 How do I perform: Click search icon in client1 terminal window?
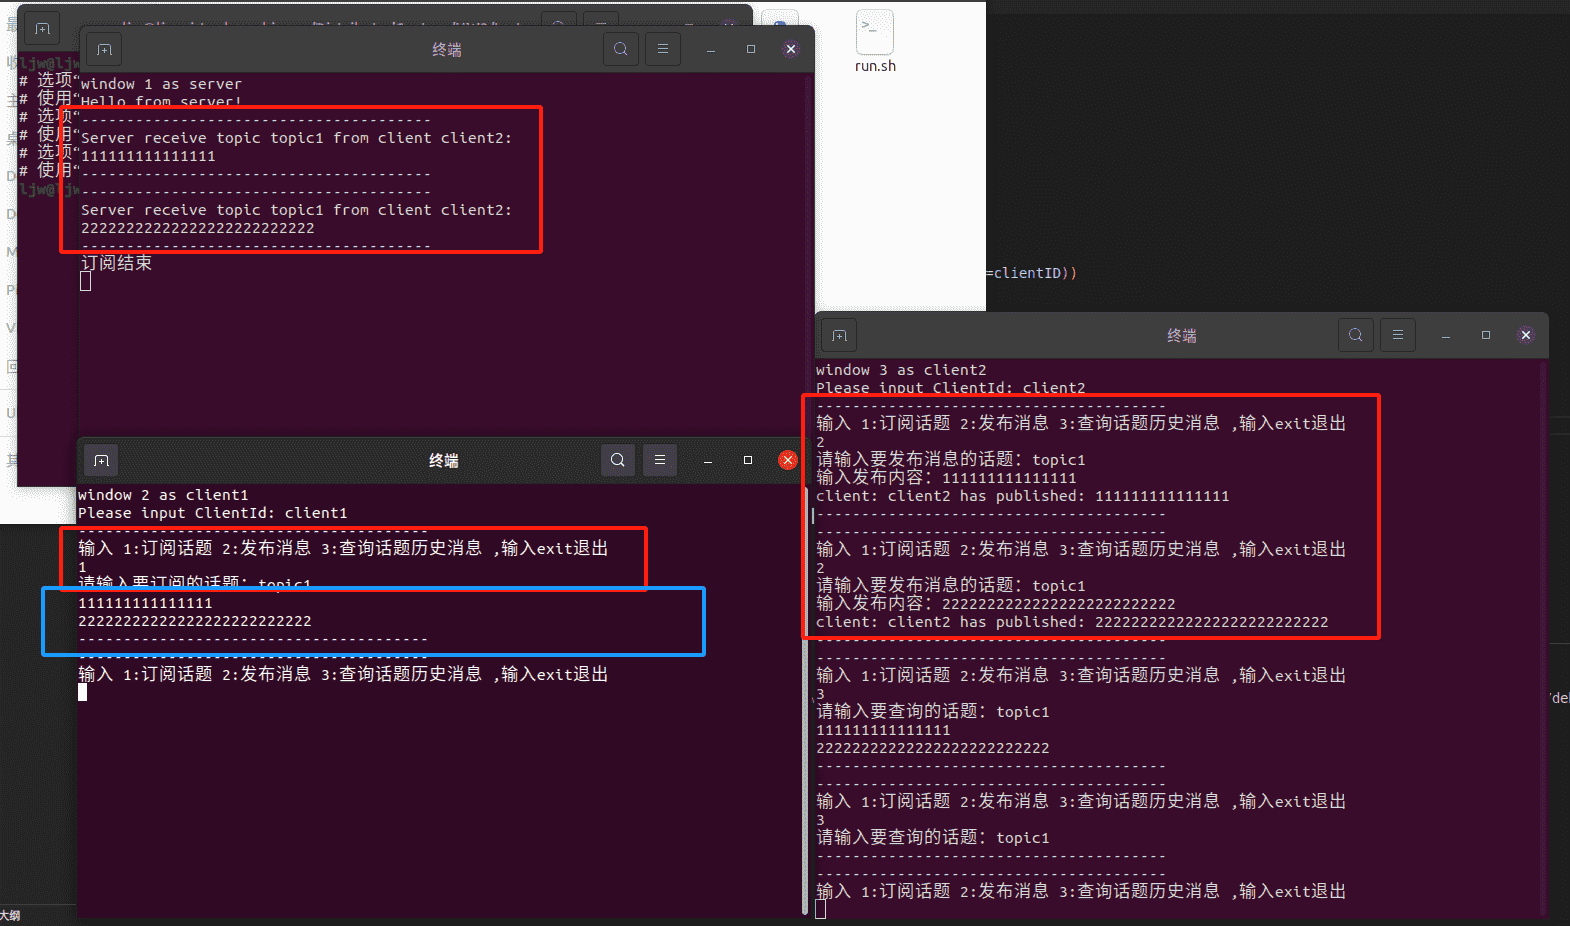[618, 460]
